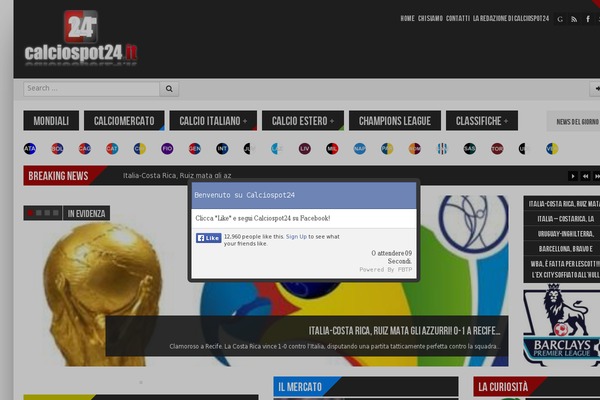Click the search magnifier button
The height and width of the screenshot is (400, 600).
point(169,89)
